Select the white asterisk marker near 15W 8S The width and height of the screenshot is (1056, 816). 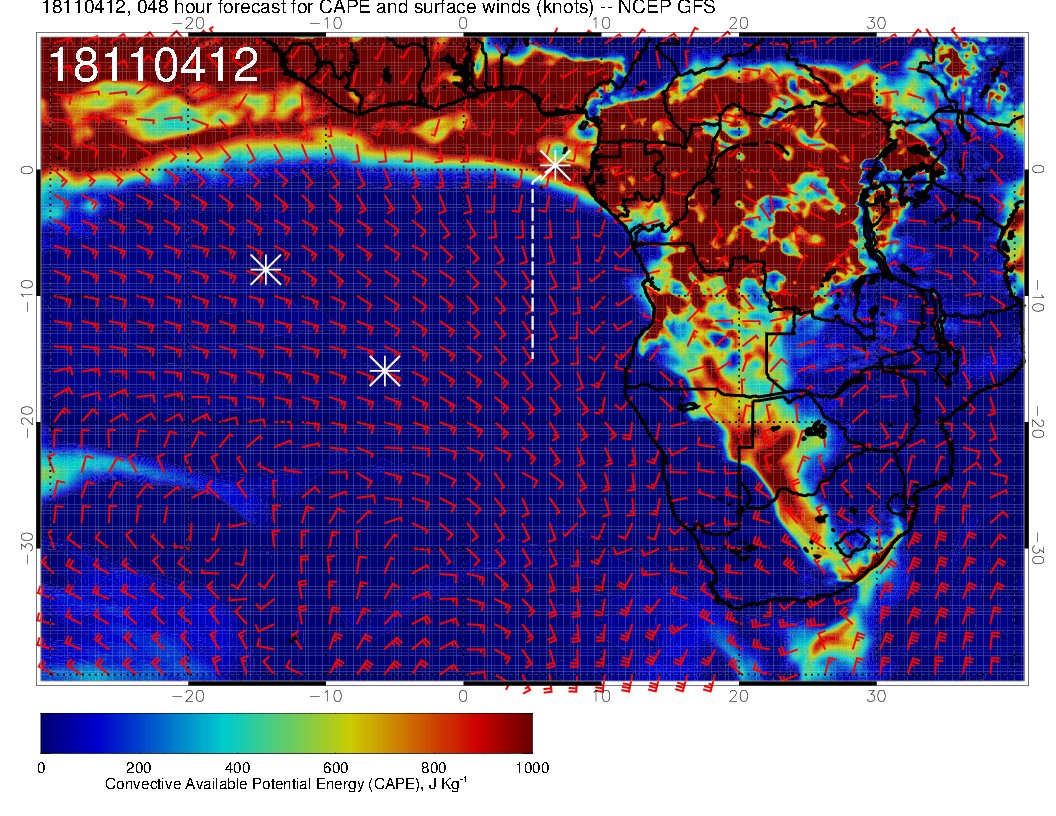(265, 269)
